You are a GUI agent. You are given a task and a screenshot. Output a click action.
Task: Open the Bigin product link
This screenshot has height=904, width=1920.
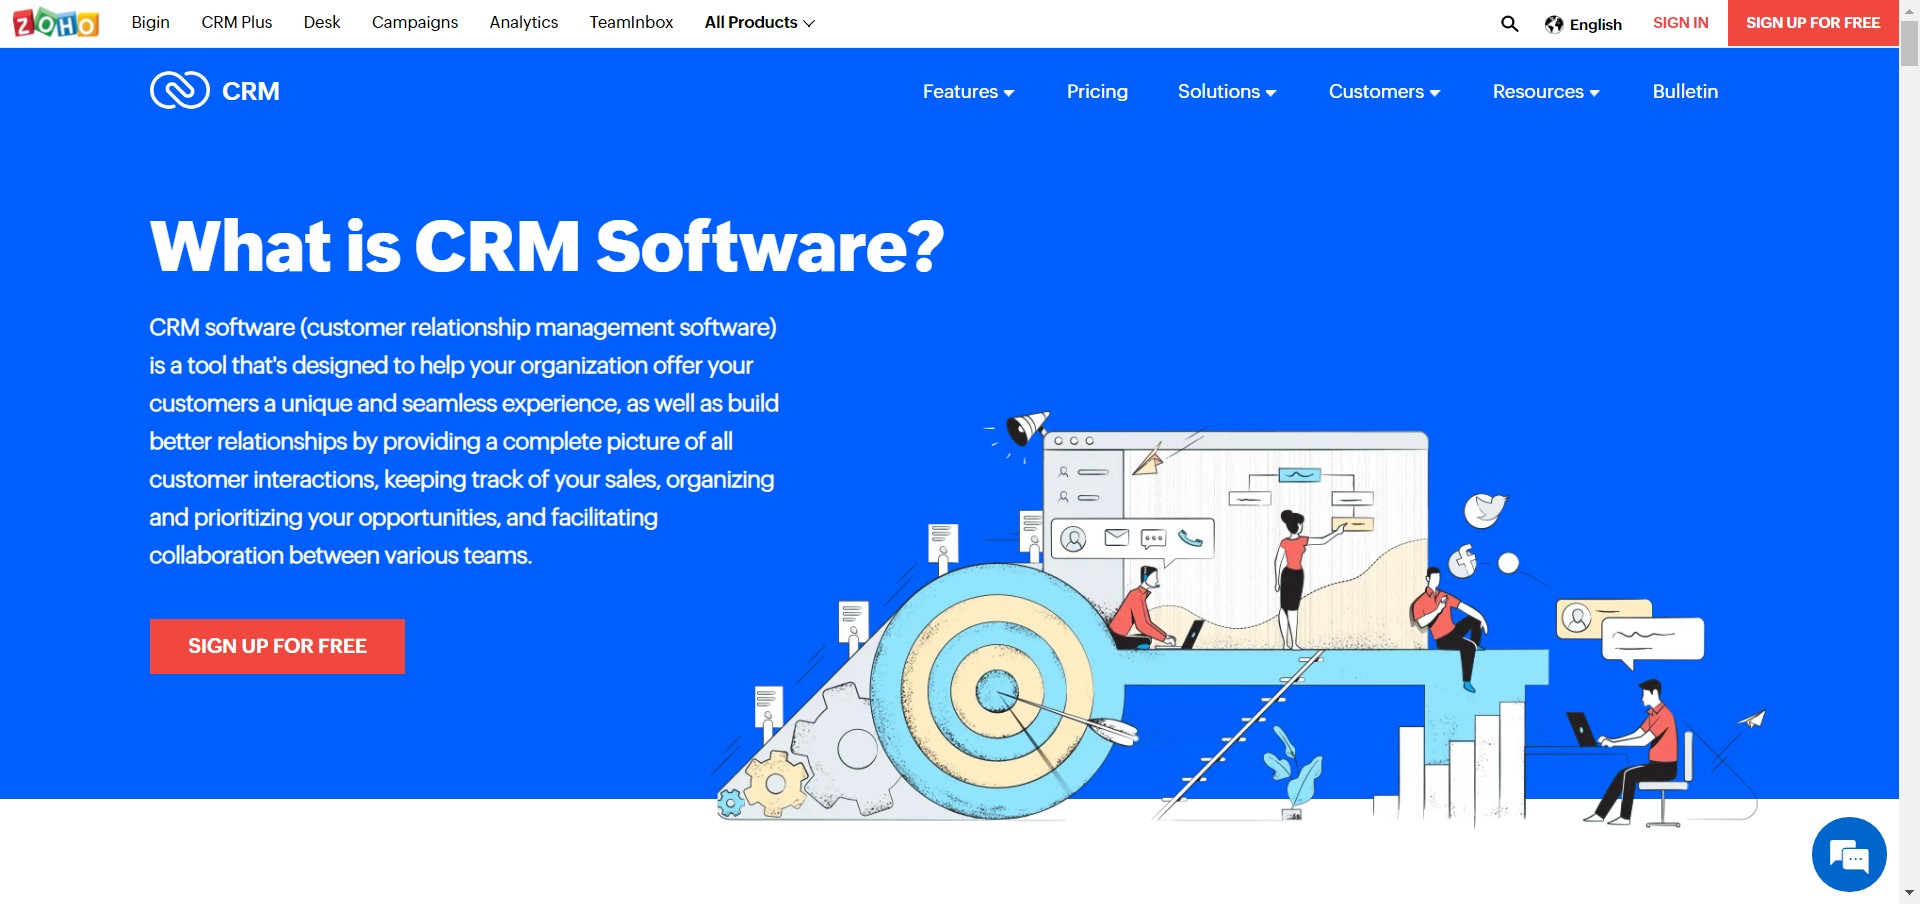pyautogui.click(x=150, y=22)
